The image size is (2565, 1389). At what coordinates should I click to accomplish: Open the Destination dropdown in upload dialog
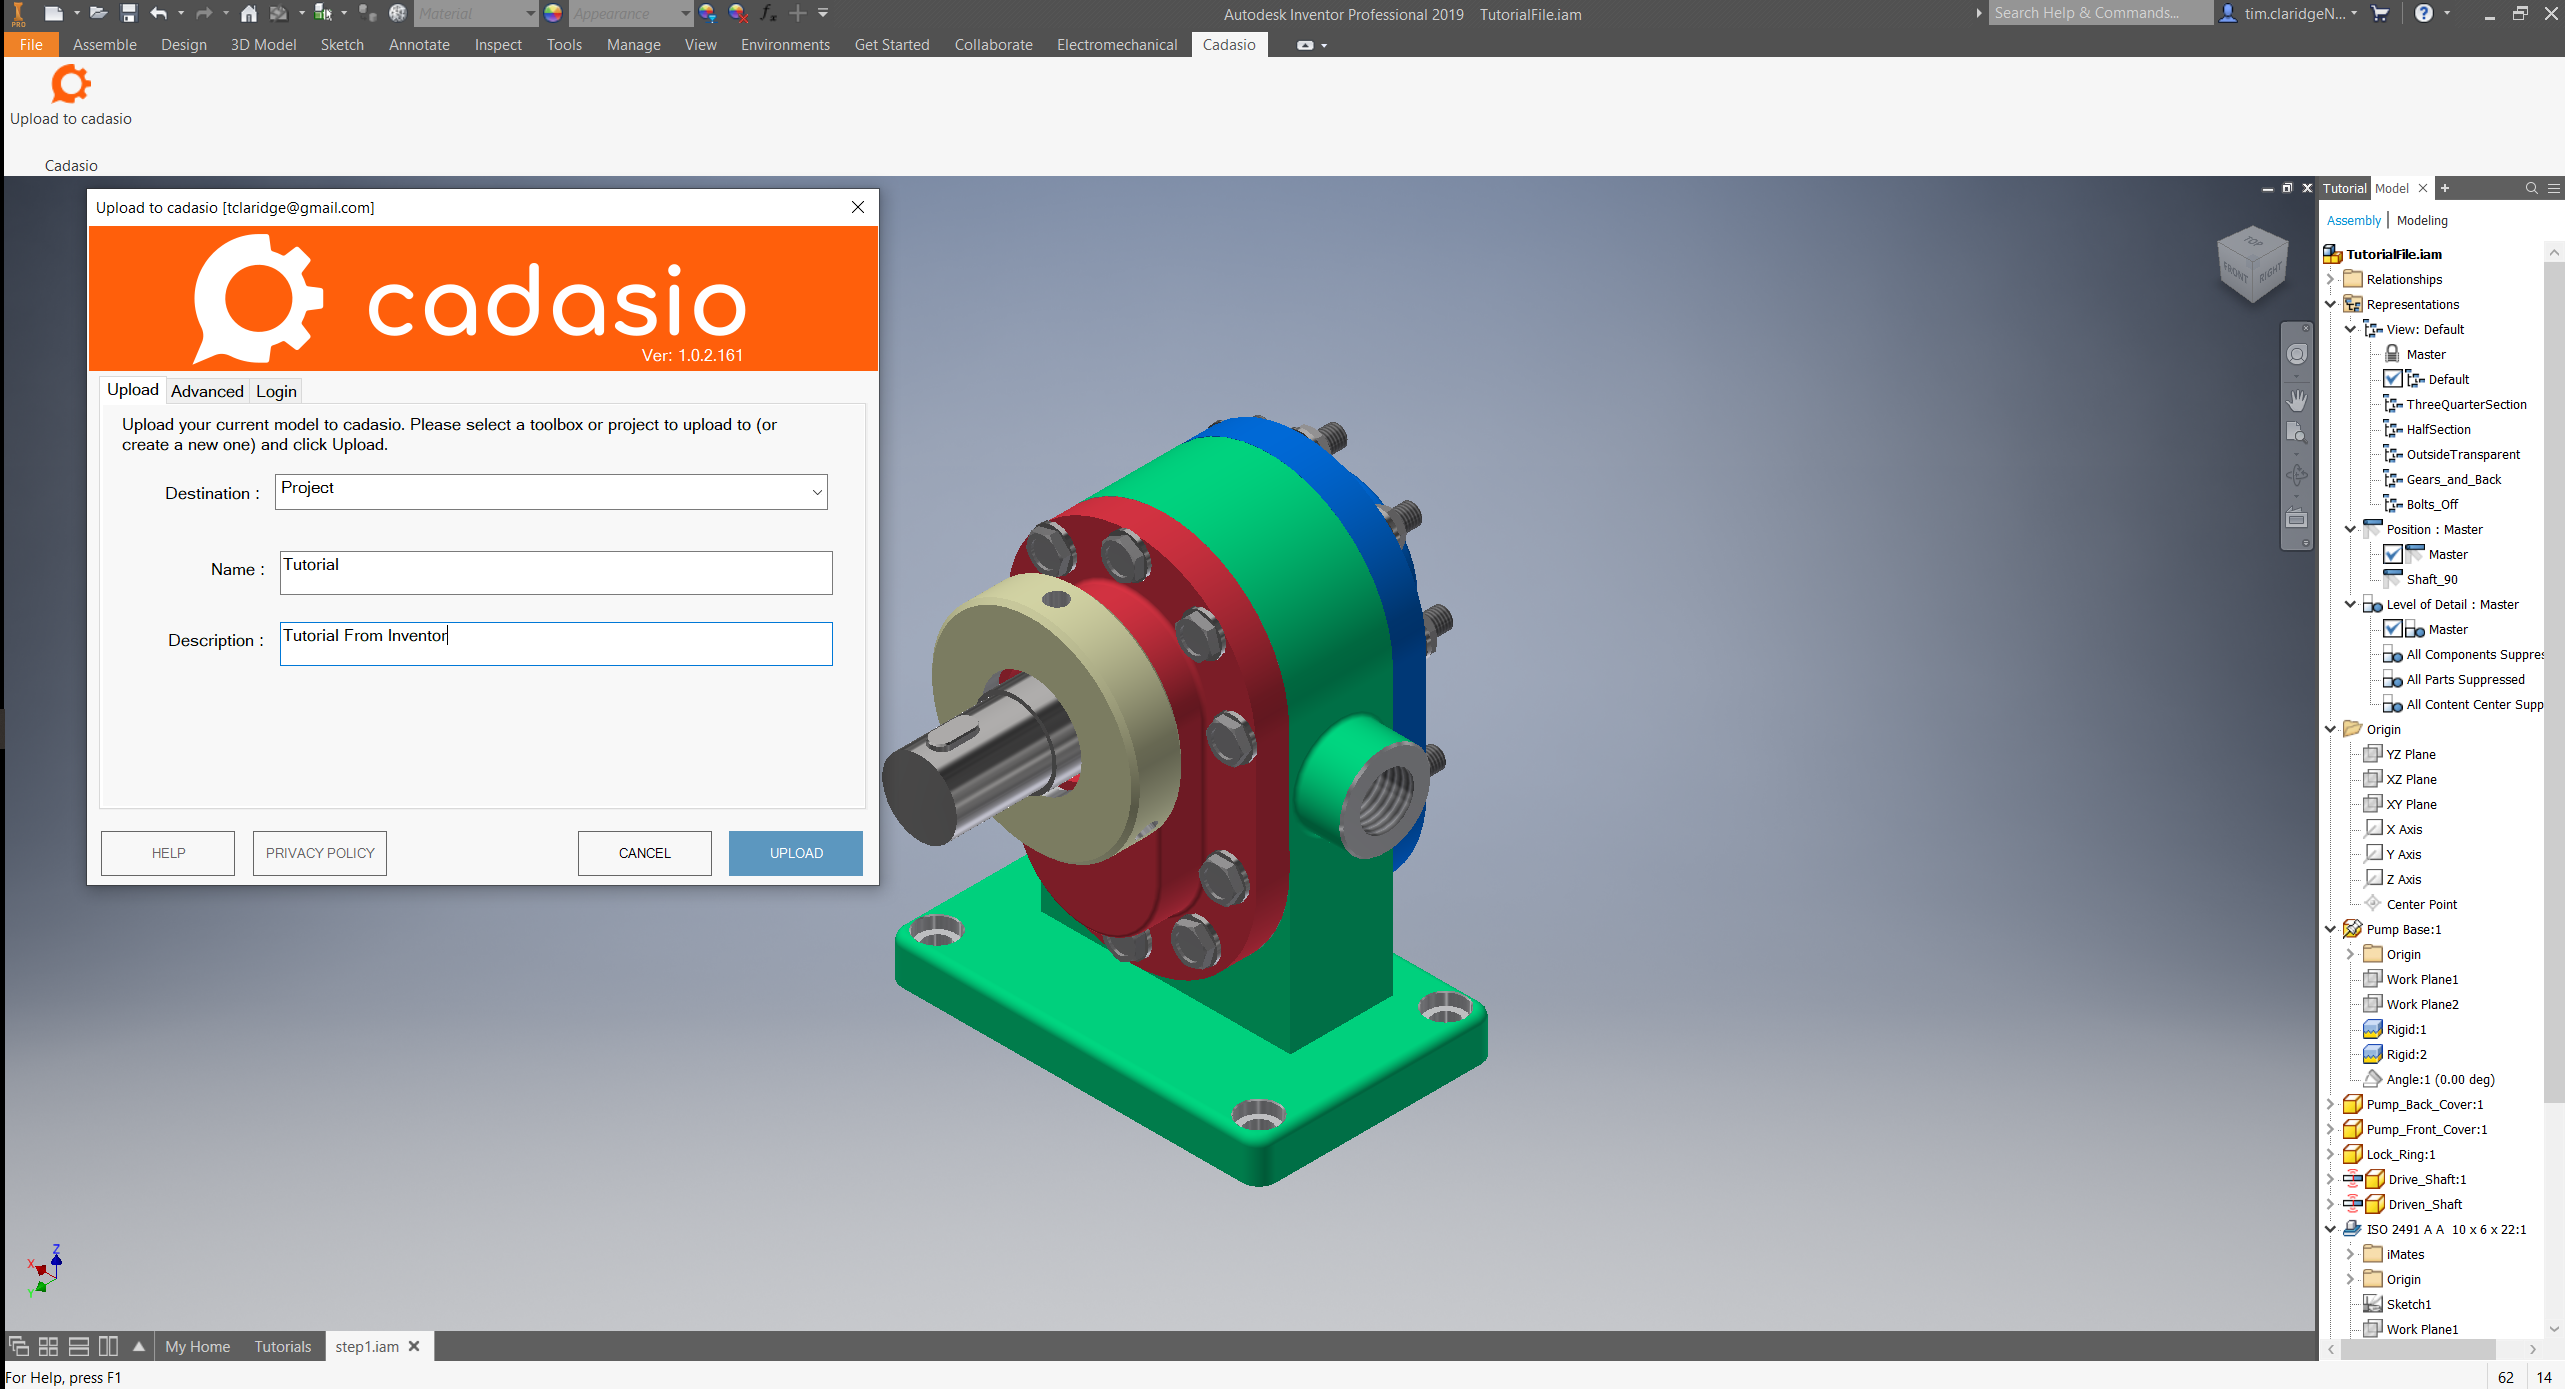click(816, 492)
